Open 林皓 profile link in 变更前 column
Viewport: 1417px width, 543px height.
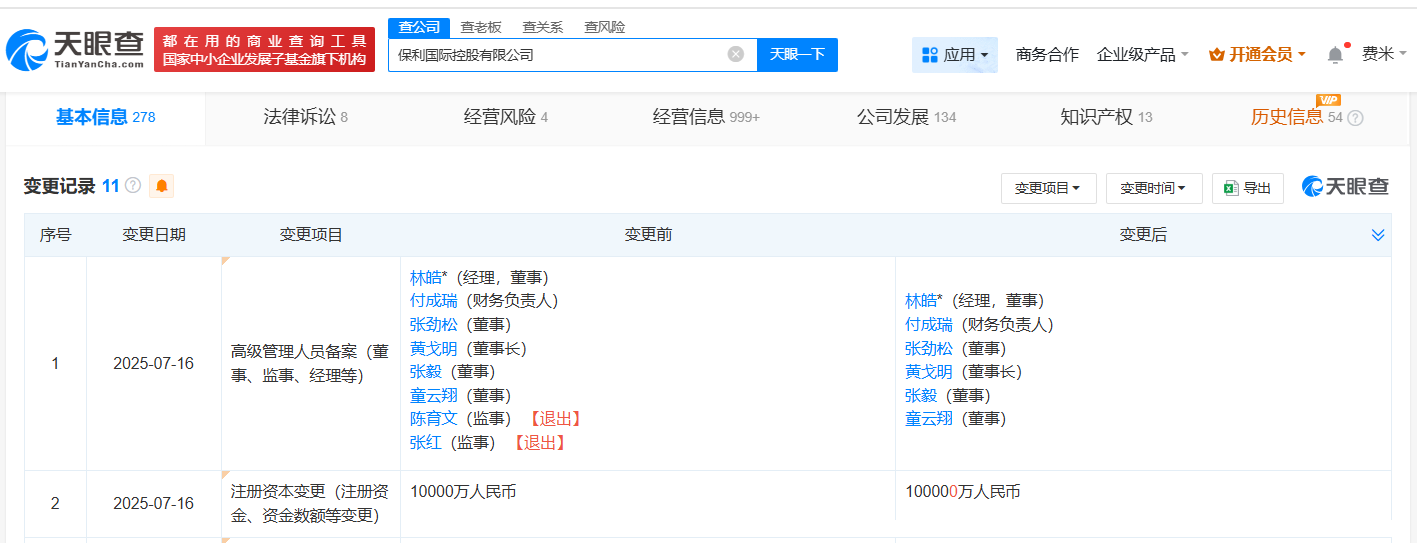tap(425, 278)
